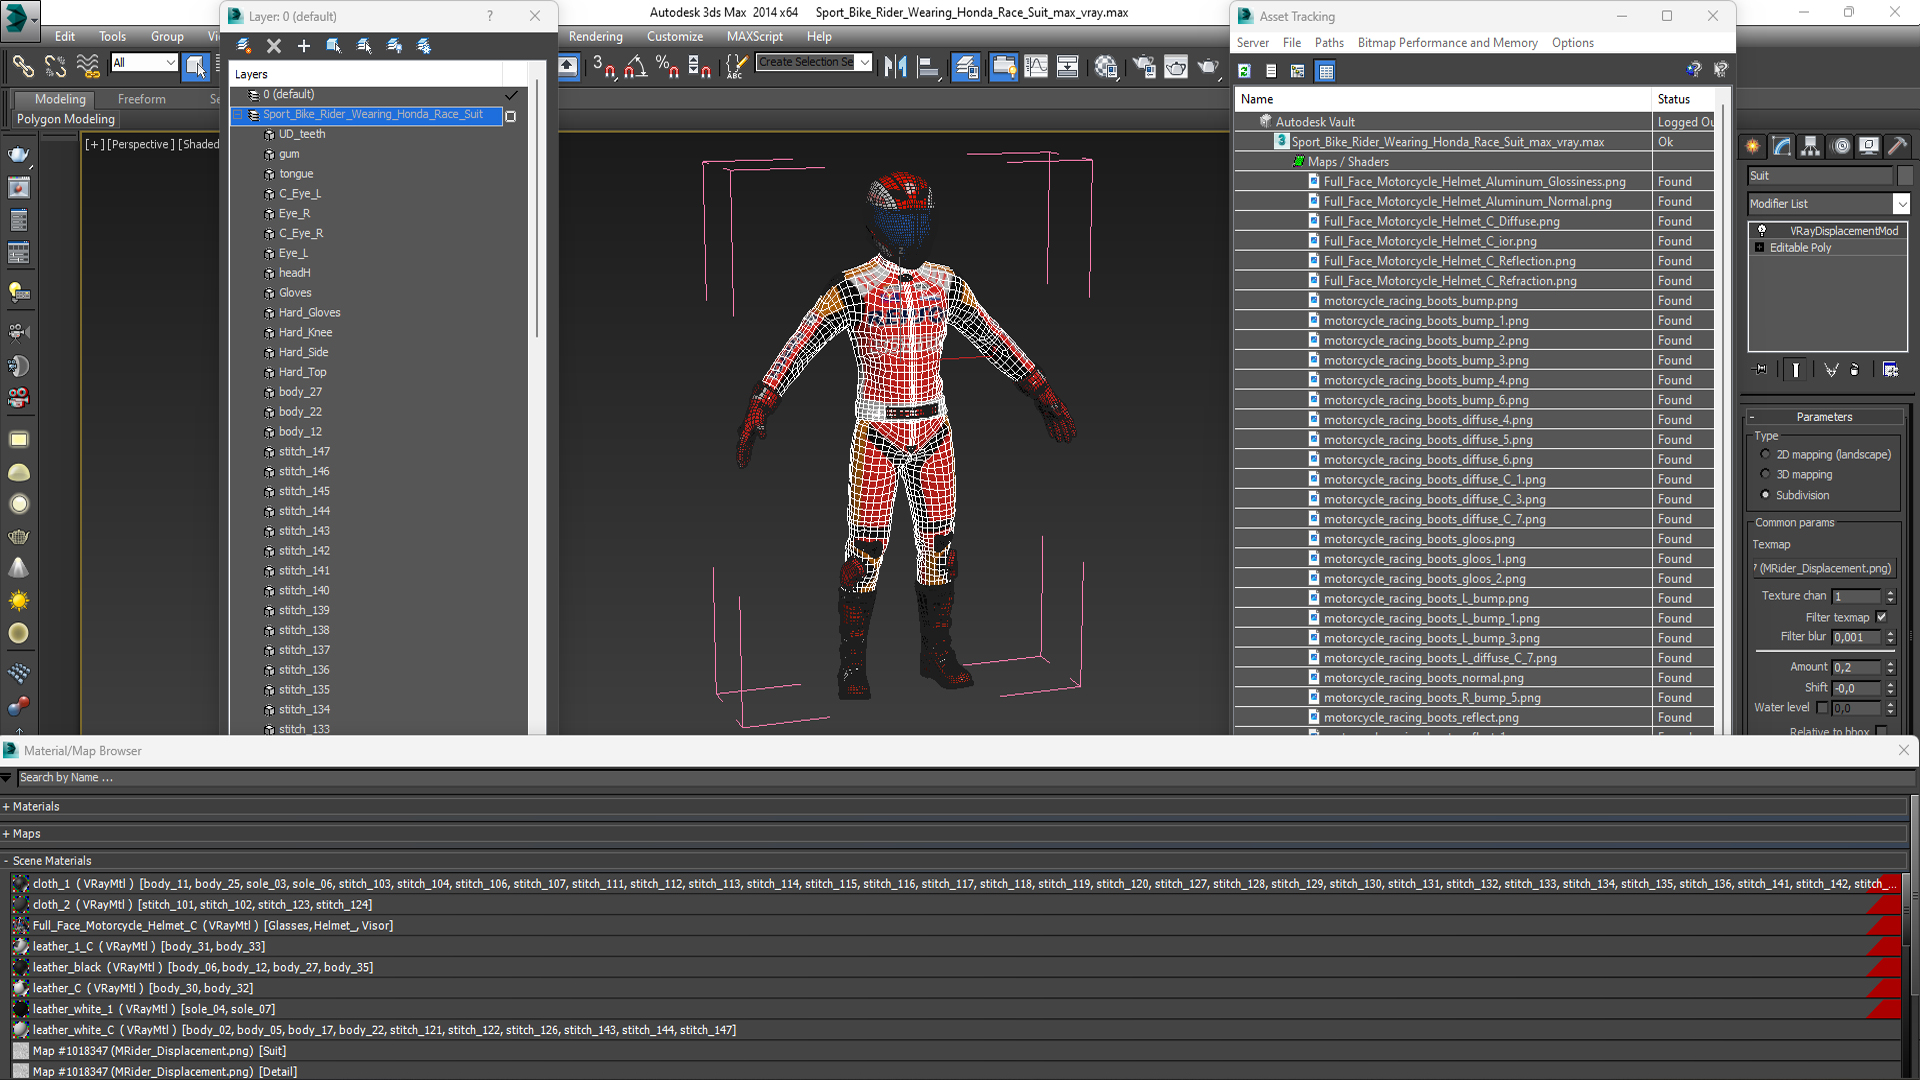Click the Polygon Modeling panel button
Image resolution: width=1920 pixels, height=1080 pixels.
66,119
